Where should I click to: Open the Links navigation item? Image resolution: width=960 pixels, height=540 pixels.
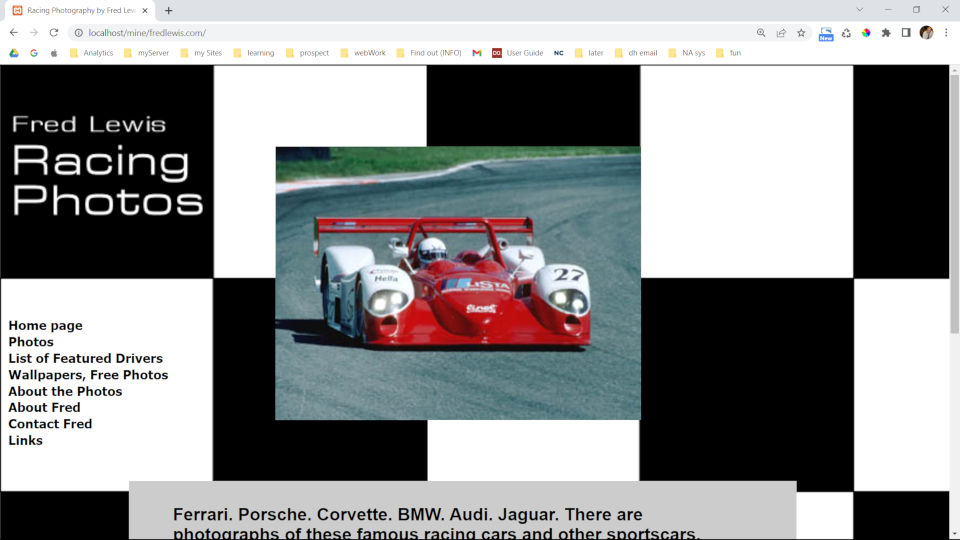25,441
